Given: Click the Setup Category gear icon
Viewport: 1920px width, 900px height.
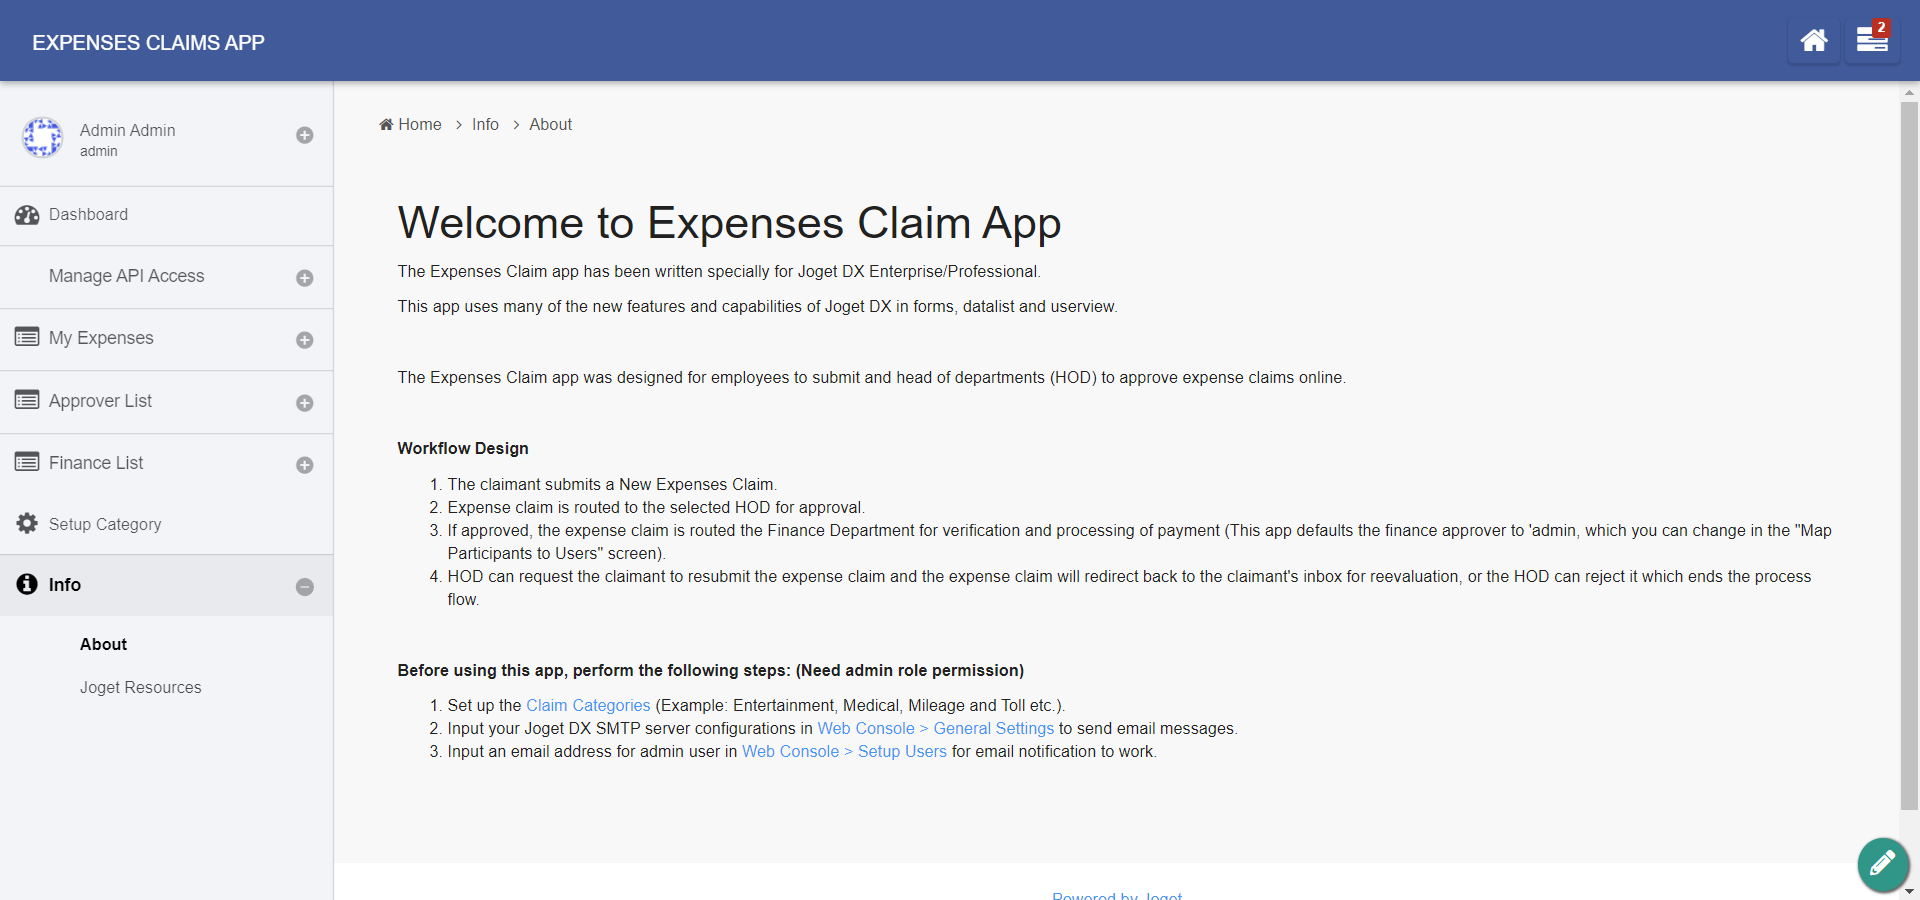Looking at the screenshot, I should (x=27, y=524).
